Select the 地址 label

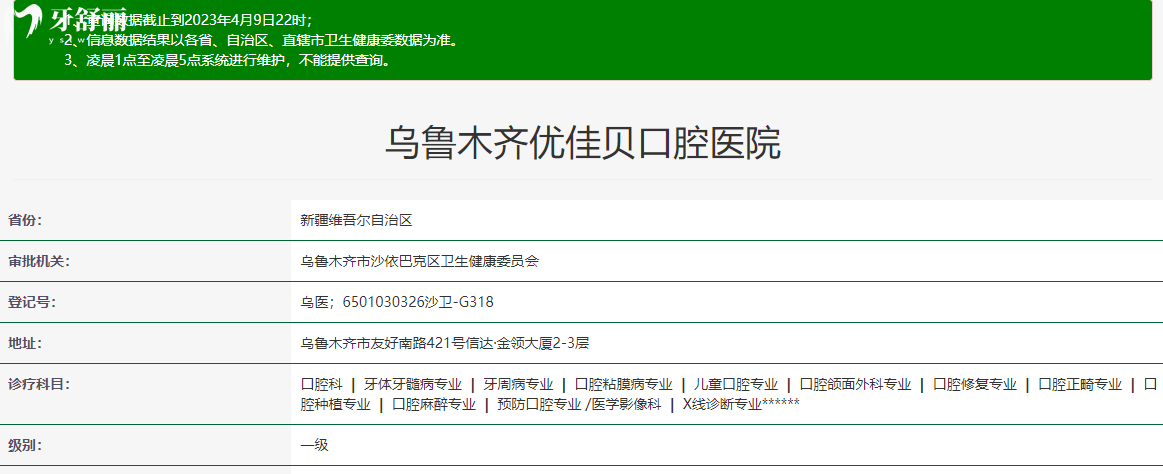click(x=25, y=343)
